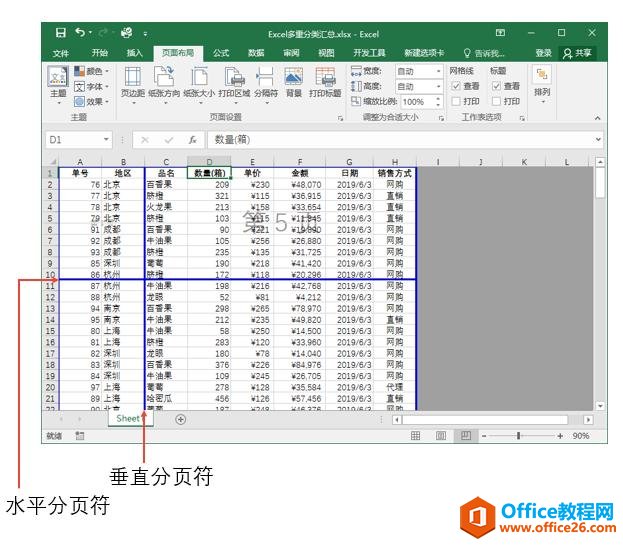Switch to Data (数据) tab
Image resolution: width=623 pixels, height=545 pixels.
[256, 53]
